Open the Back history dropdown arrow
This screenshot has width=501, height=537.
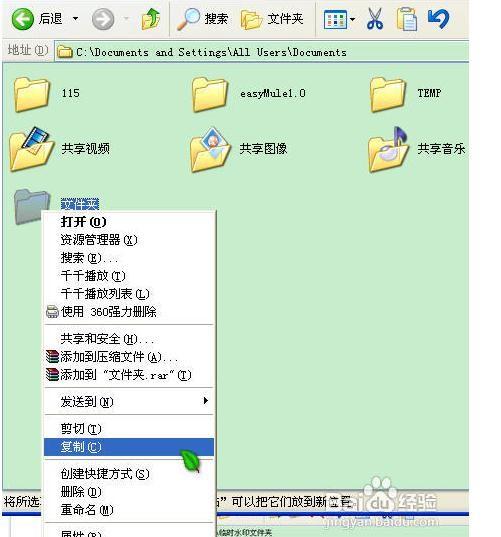[75, 18]
